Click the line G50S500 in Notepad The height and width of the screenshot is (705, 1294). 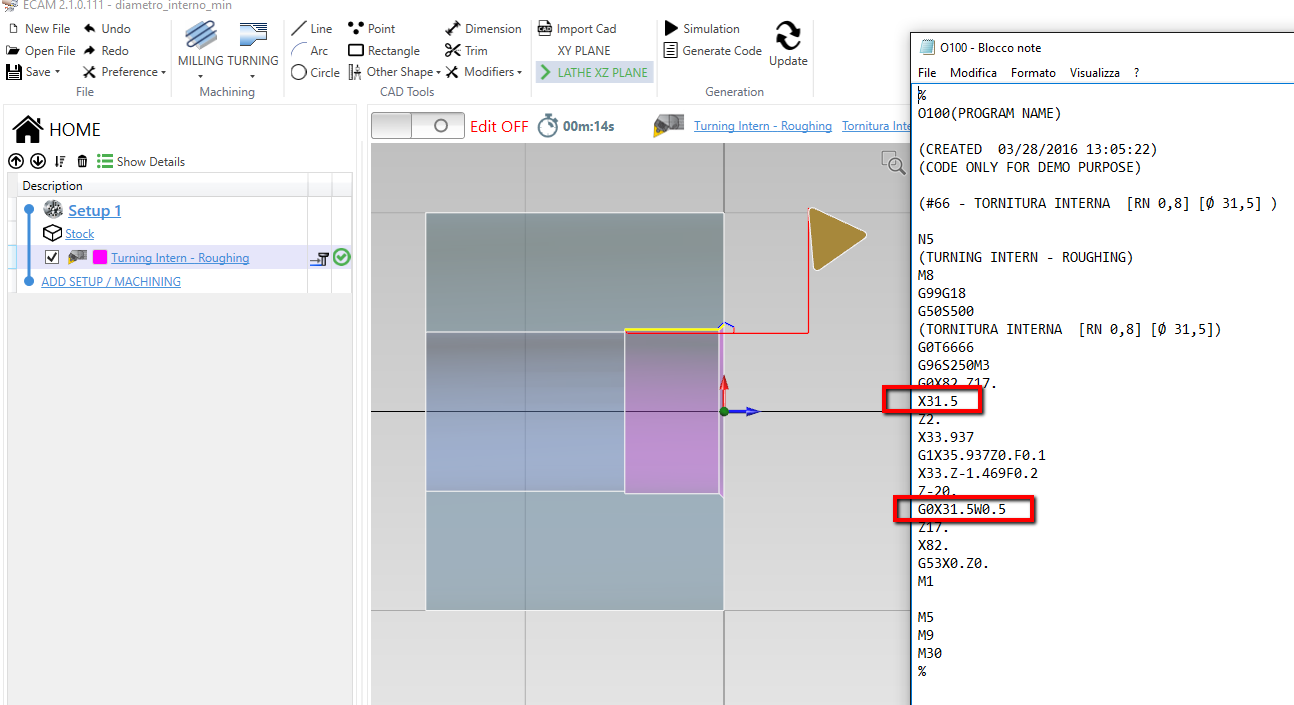pyautogui.click(x=946, y=311)
